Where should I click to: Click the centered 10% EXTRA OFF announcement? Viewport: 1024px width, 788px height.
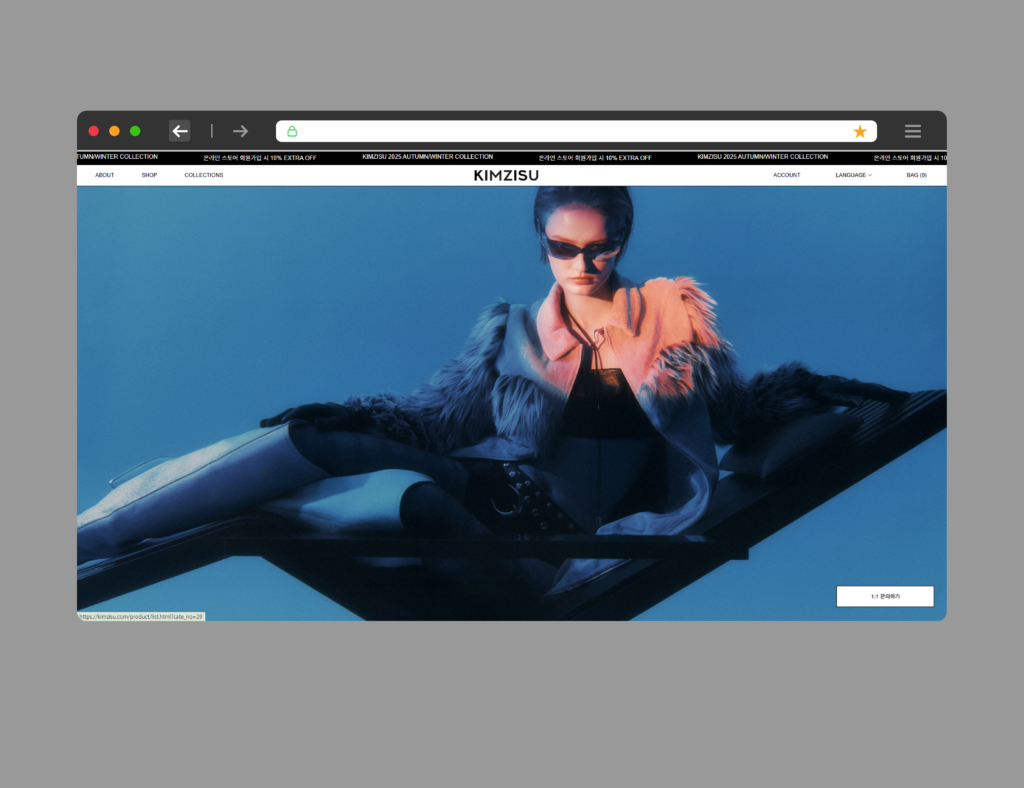tap(595, 158)
